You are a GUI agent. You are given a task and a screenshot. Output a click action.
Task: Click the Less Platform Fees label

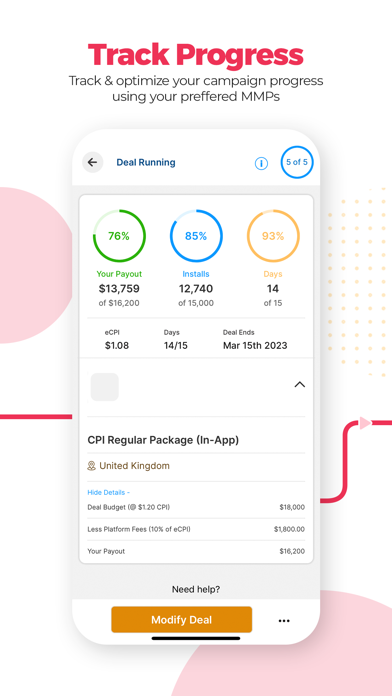[139, 529]
